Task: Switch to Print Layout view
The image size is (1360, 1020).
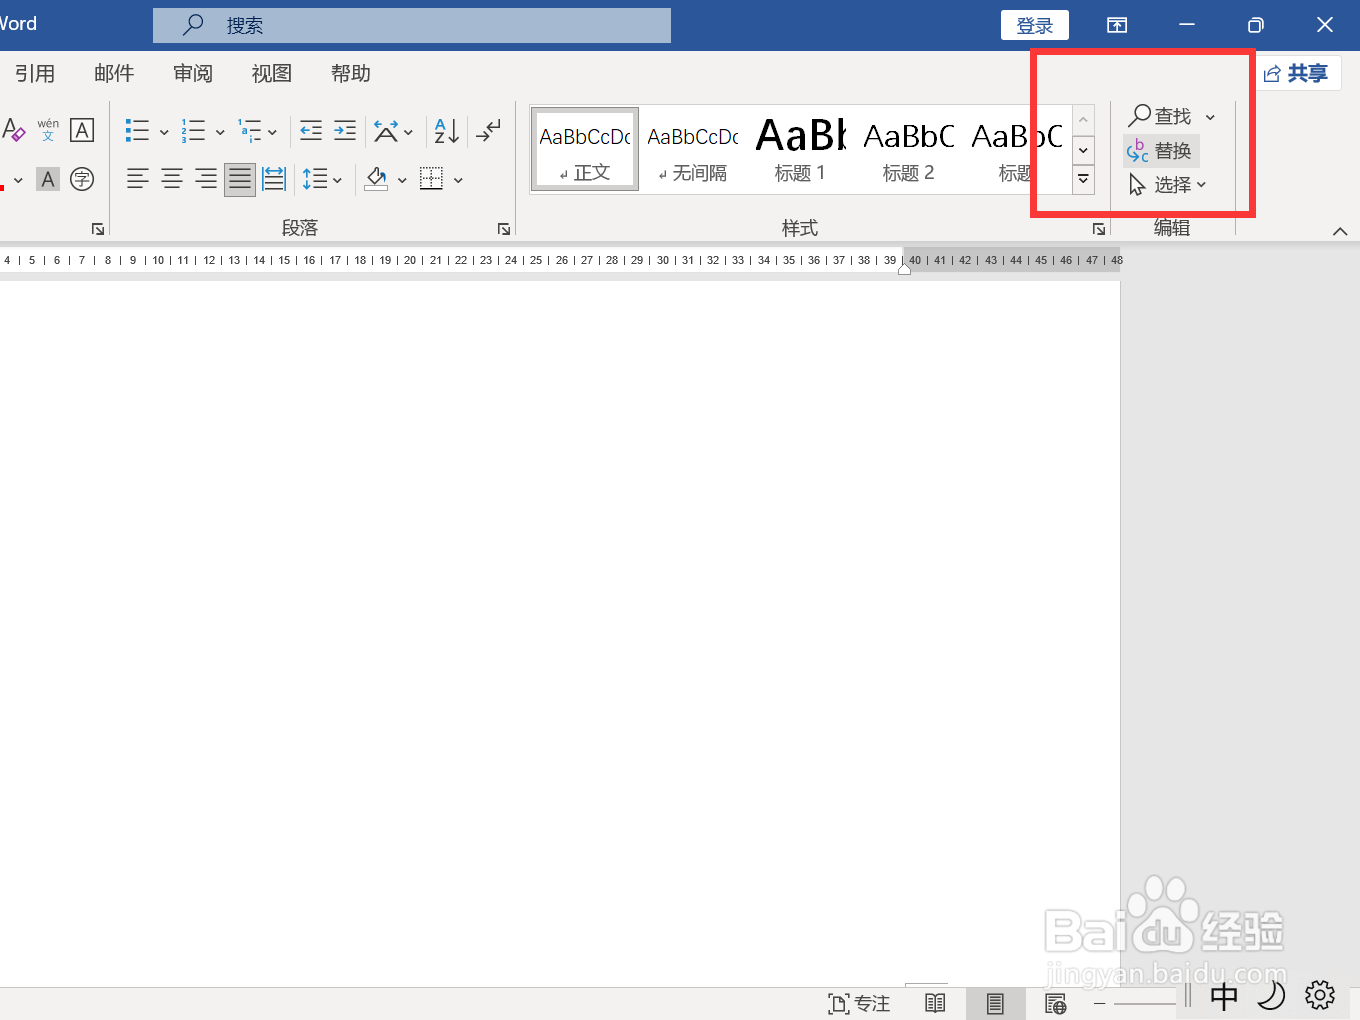Action: point(995,1003)
